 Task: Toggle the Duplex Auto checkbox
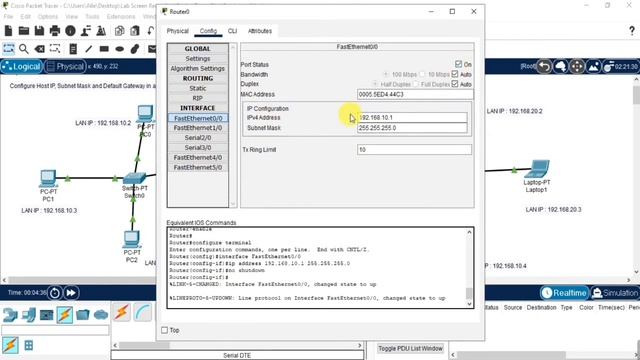click(x=455, y=84)
